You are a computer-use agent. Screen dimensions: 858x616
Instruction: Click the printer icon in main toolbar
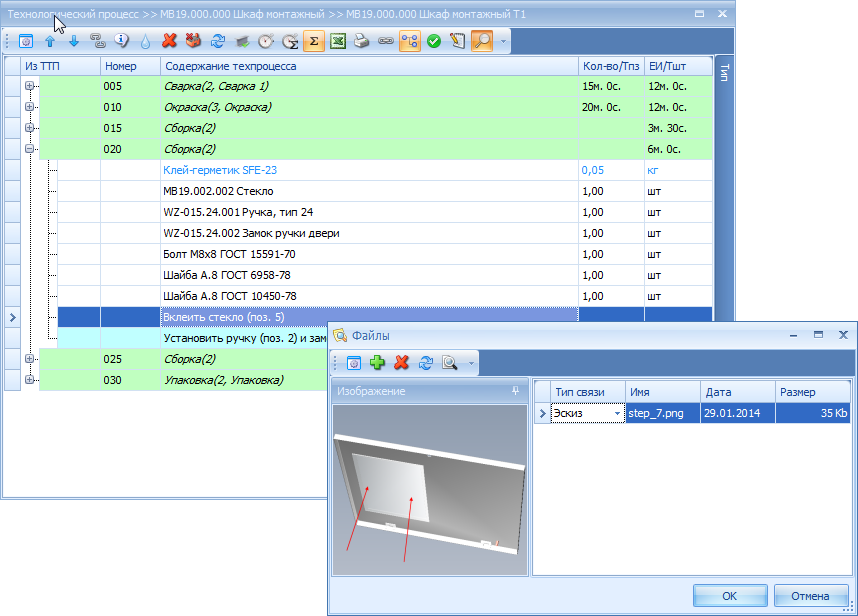(362, 41)
